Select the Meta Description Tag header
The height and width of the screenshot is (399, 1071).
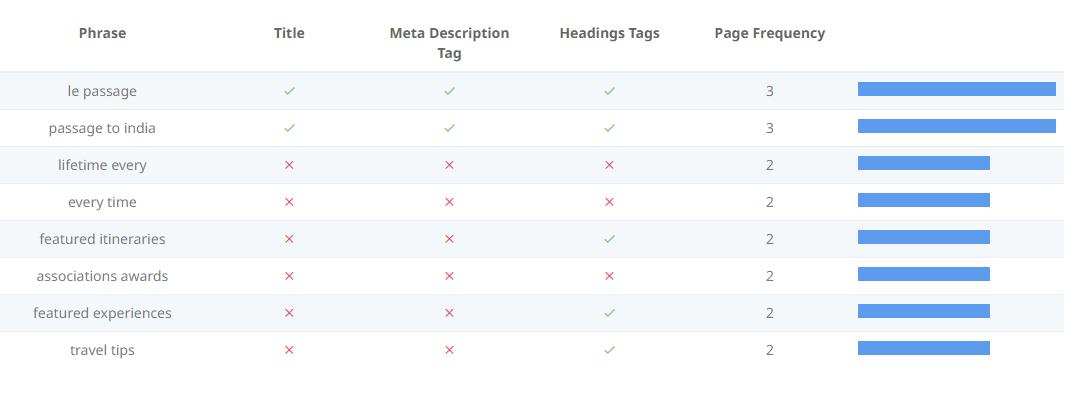(449, 43)
